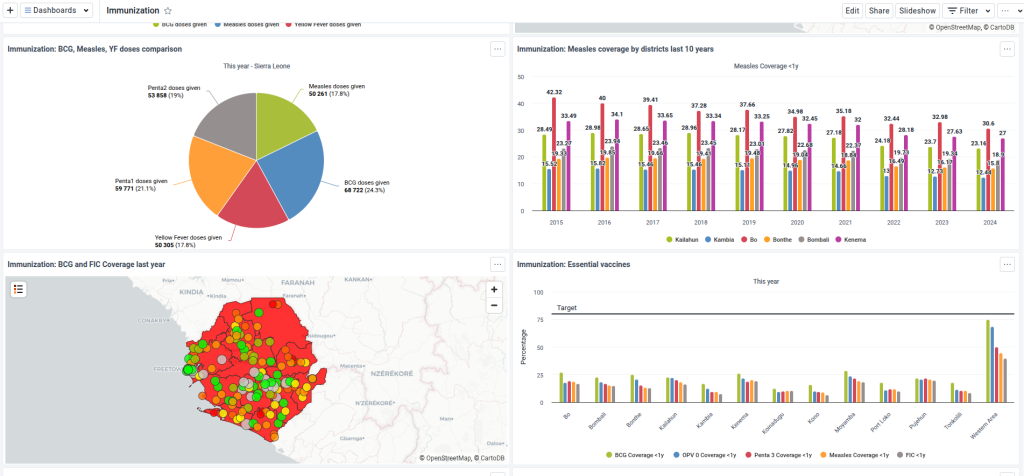Viewport: 1024px width, 476px height.
Task: Open the top bar more options menu
Action: coord(1006,10)
